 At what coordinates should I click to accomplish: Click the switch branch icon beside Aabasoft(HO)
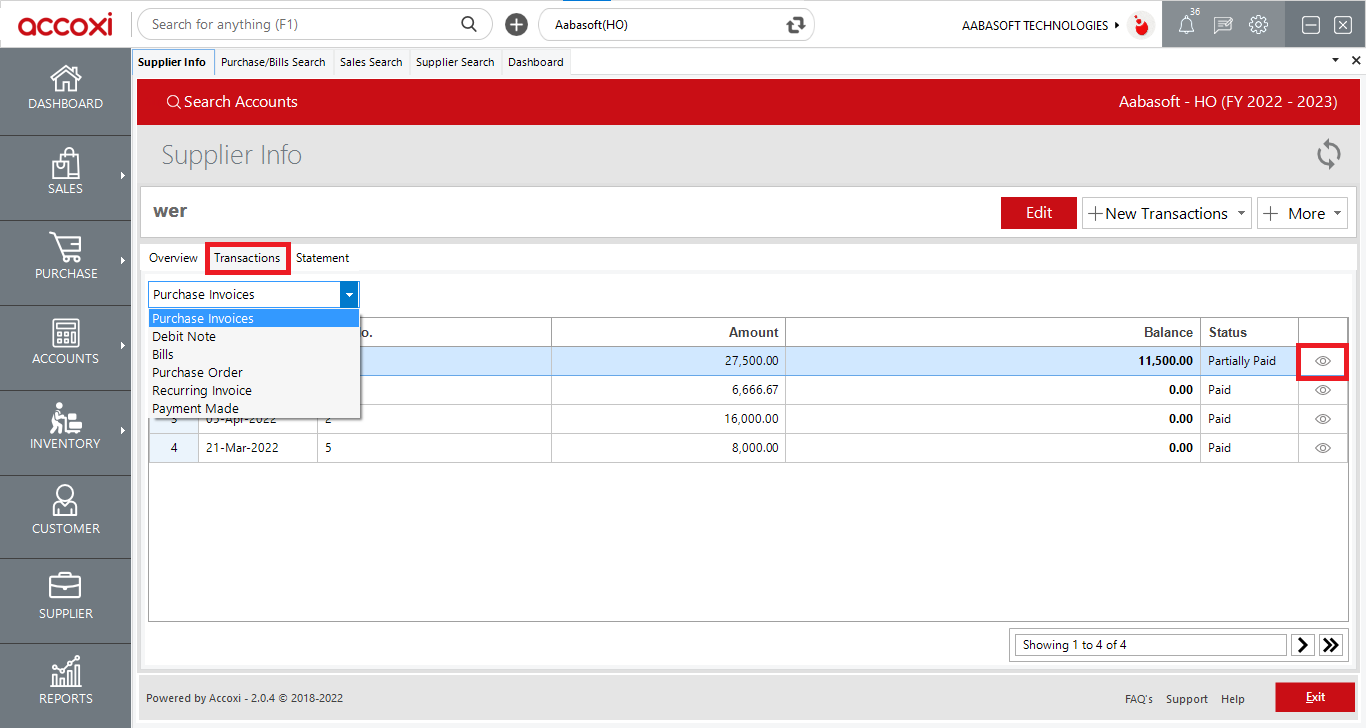pos(796,25)
